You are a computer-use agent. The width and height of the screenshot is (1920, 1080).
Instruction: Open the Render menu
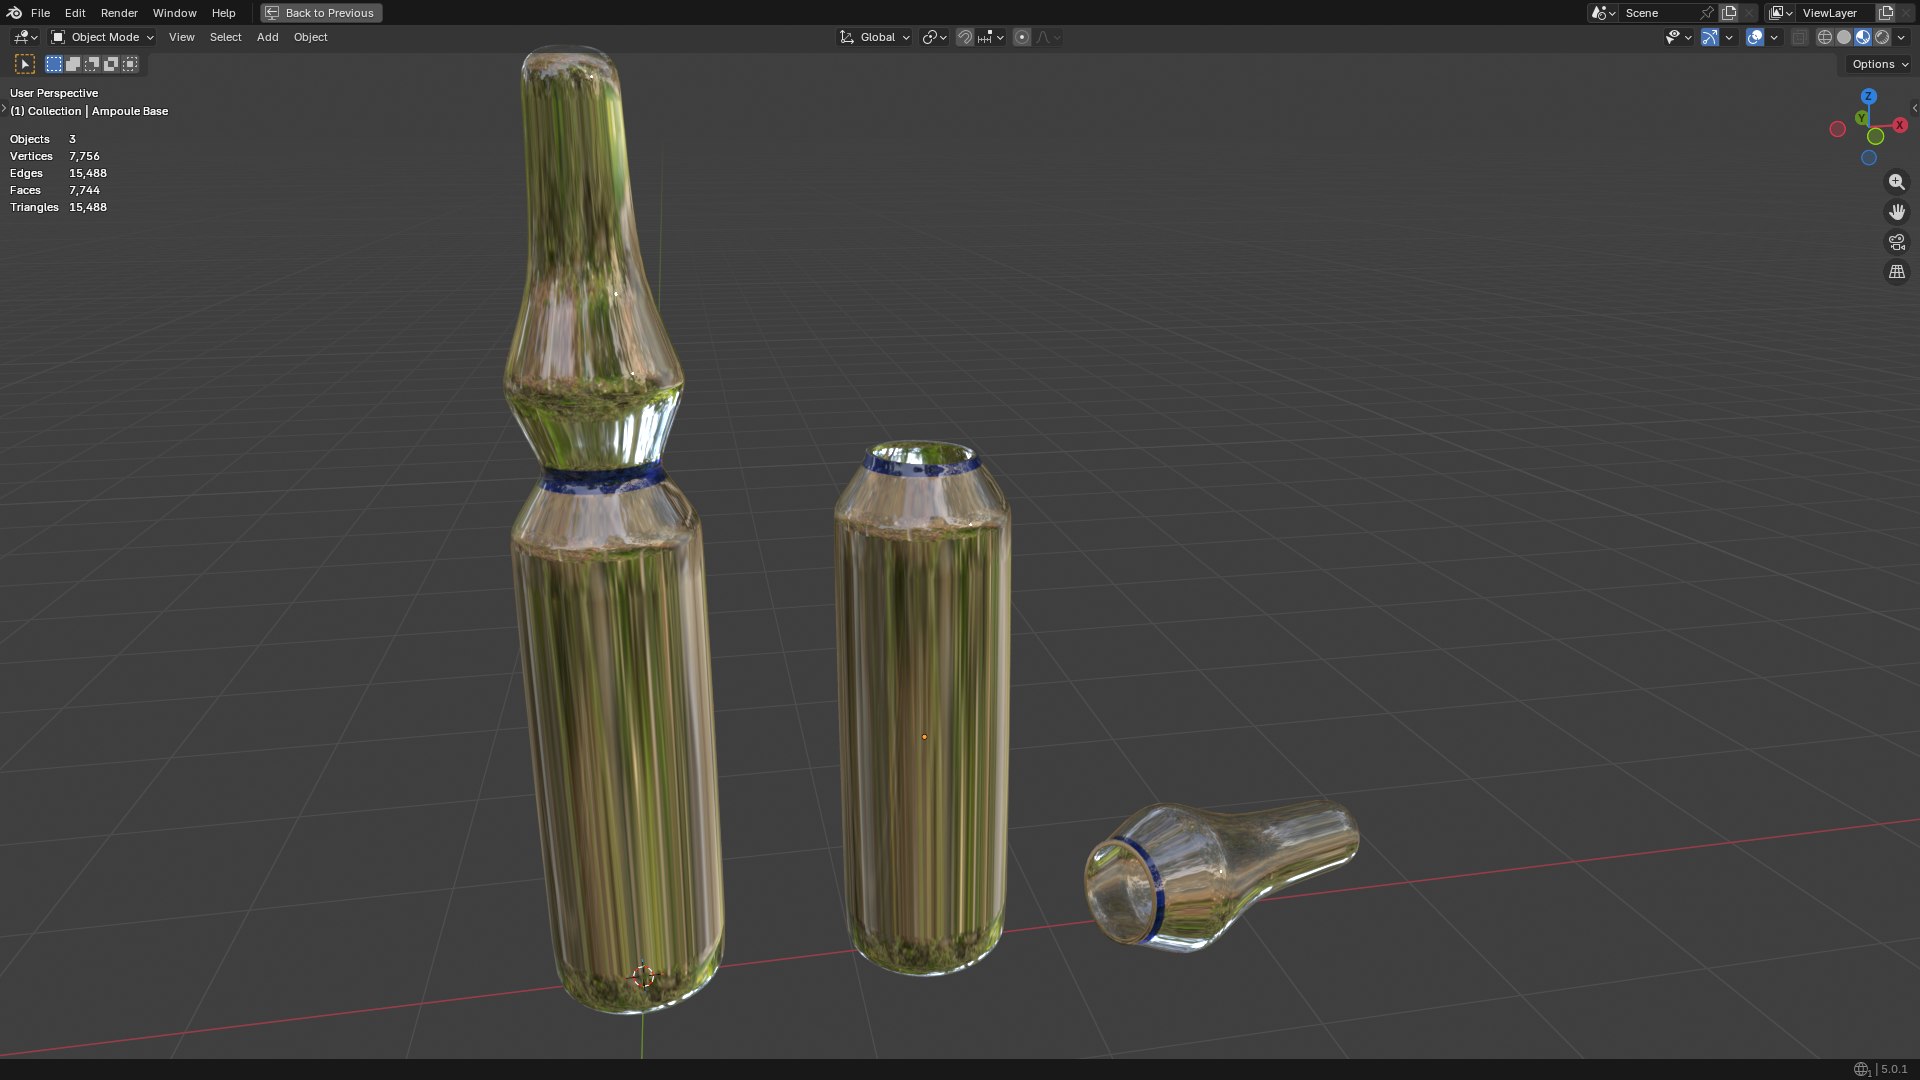[x=119, y=13]
